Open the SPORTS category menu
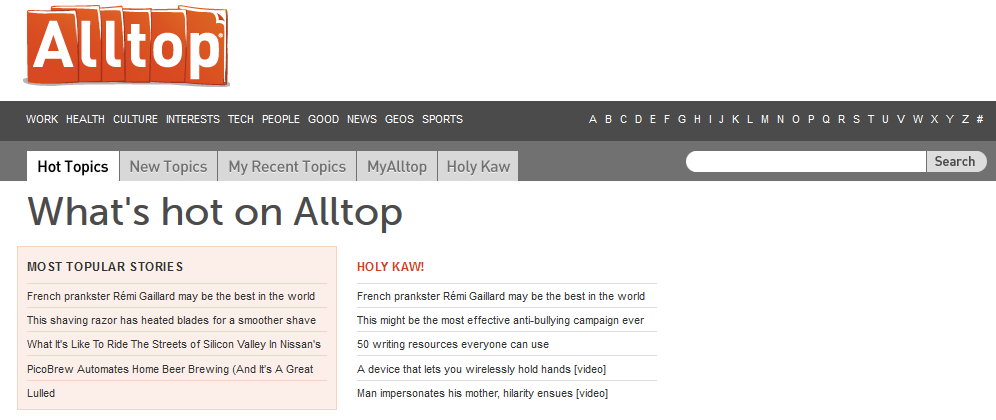This screenshot has width=996, height=420. click(442, 119)
